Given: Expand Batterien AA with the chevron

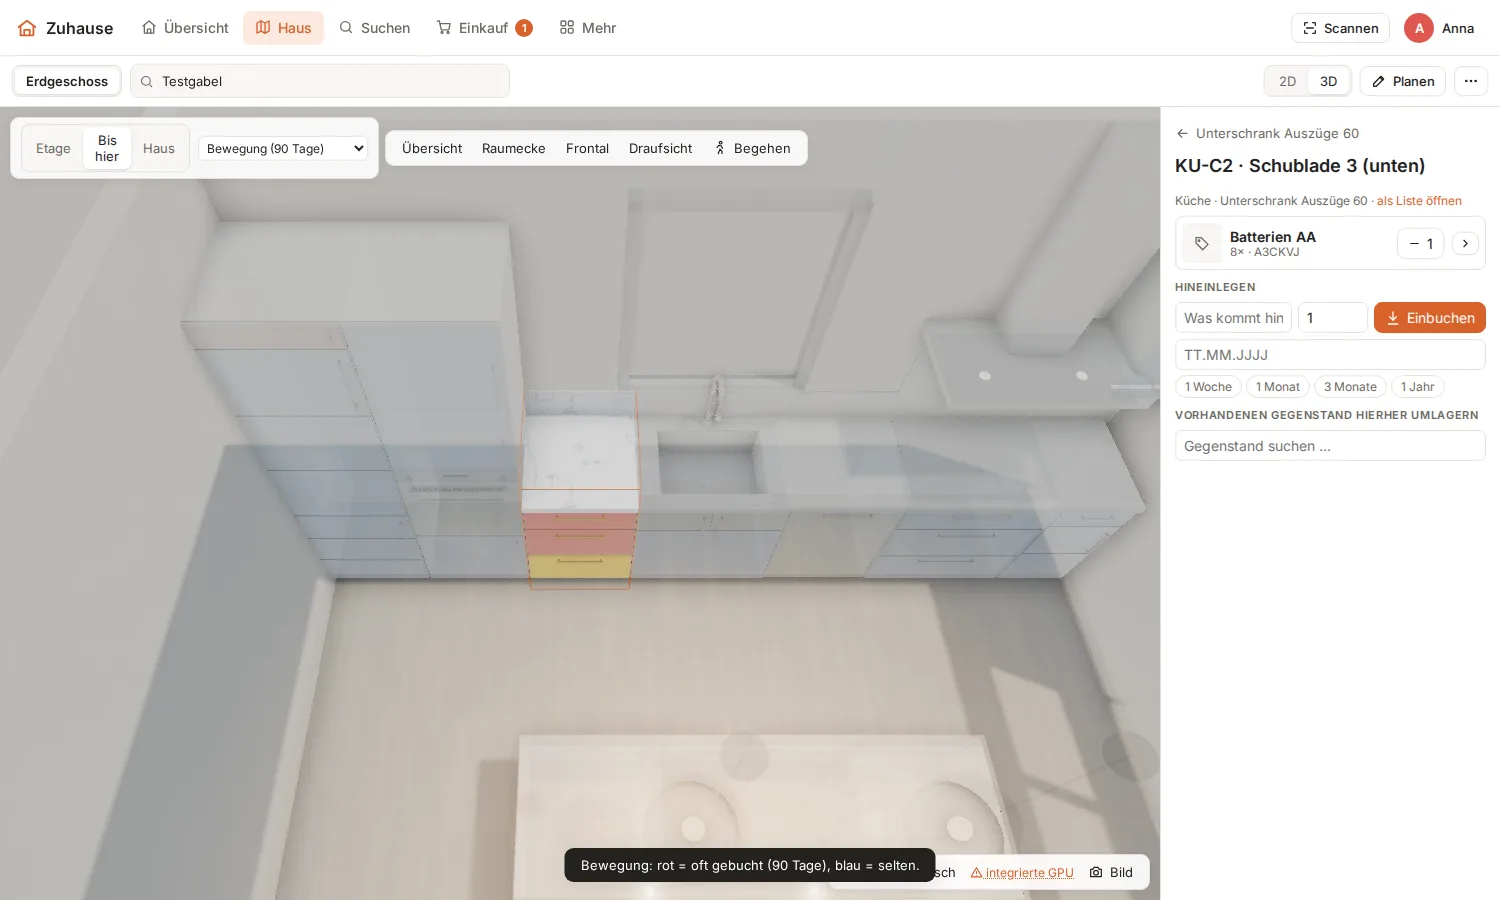Looking at the screenshot, I should coord(1465,243).
